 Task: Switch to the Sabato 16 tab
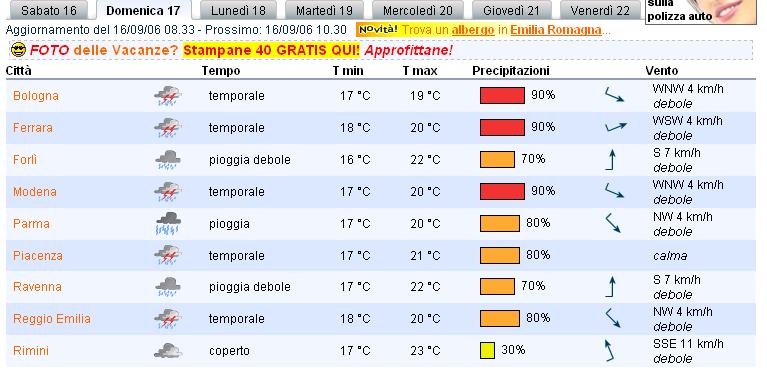[48, 10]
